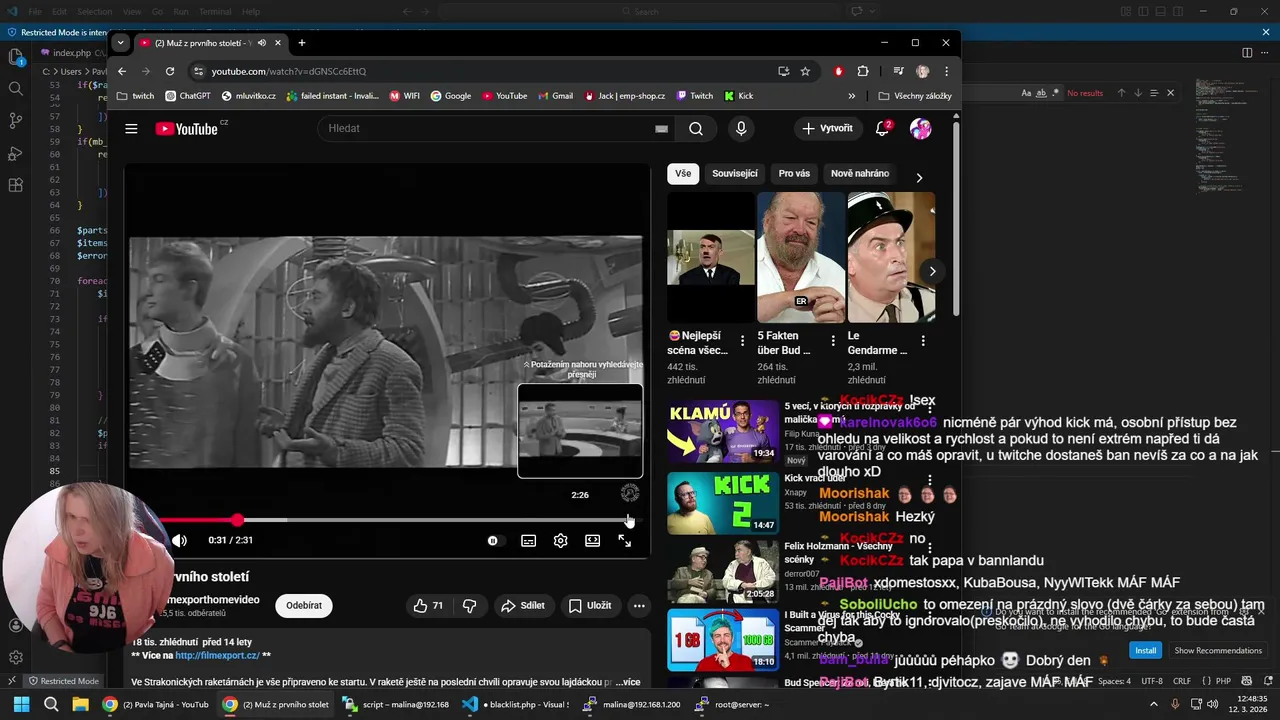Click Show Recommendations in VS Code
1280x720 pixels.
(1218, 650)
